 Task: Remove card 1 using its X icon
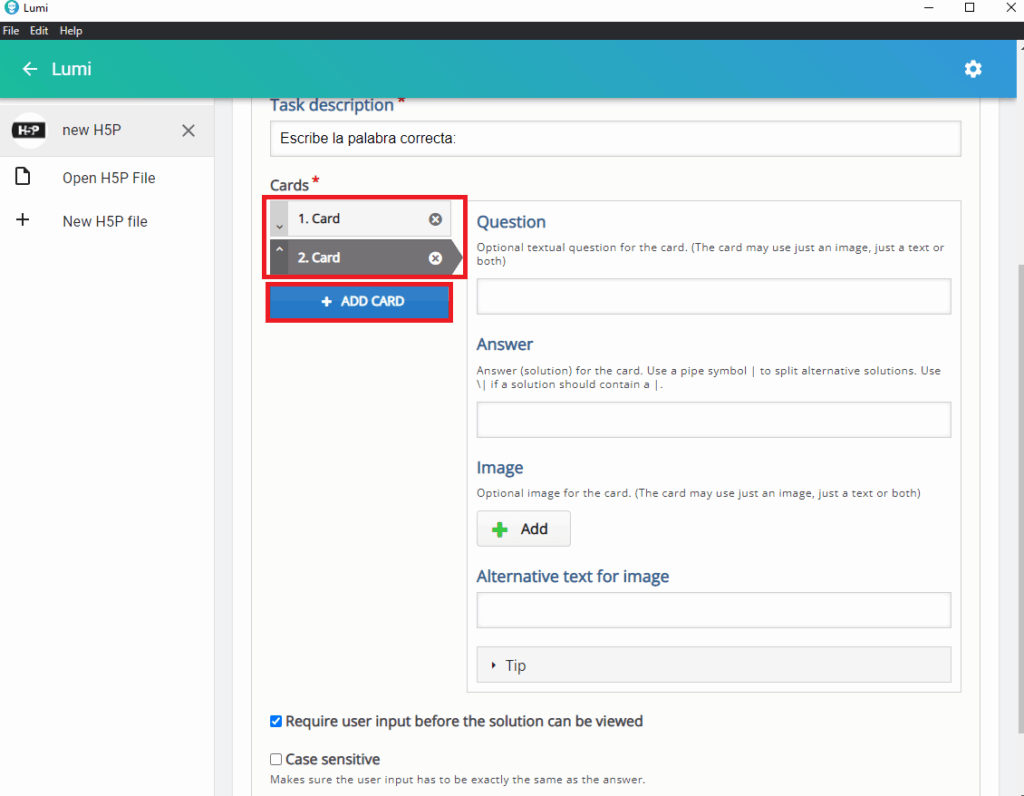click(435, 219)
